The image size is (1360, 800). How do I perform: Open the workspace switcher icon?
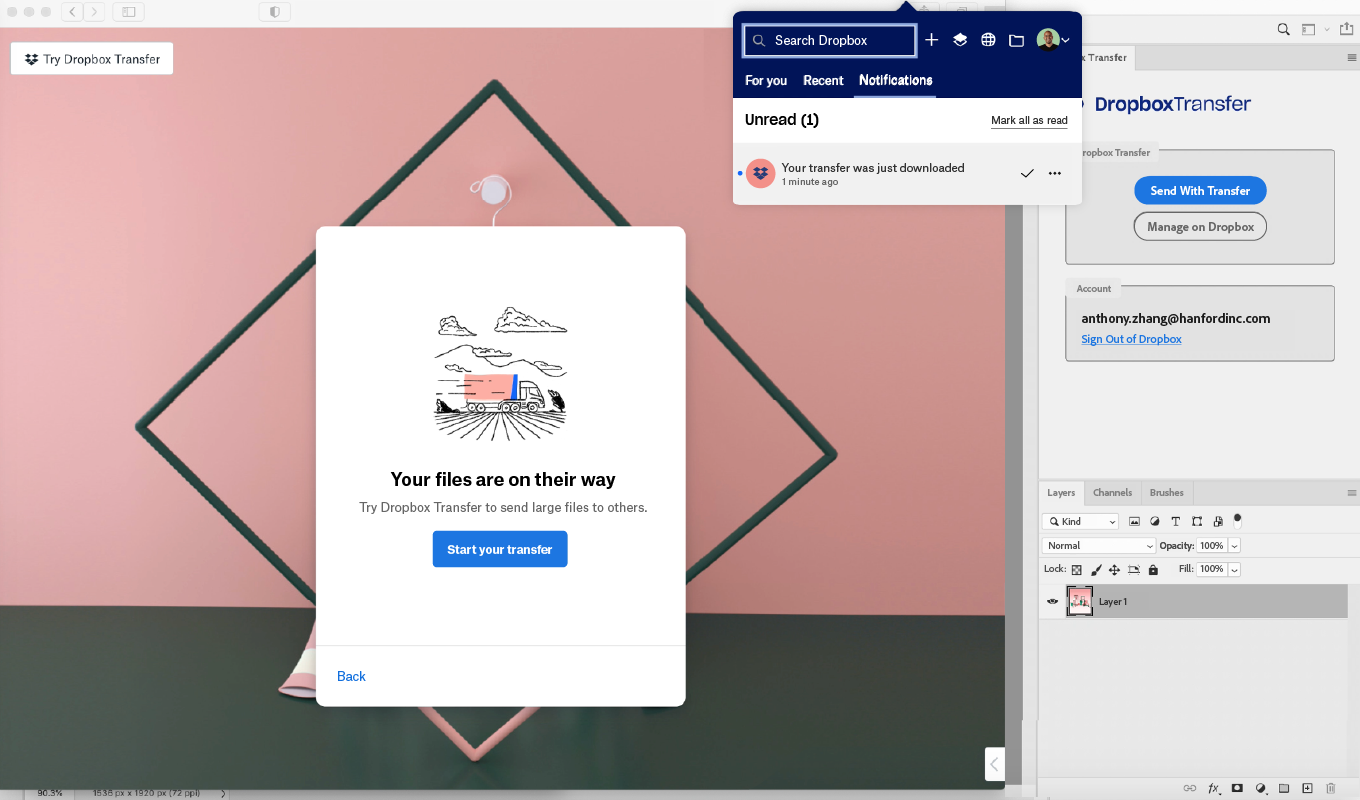[1309, 30]
